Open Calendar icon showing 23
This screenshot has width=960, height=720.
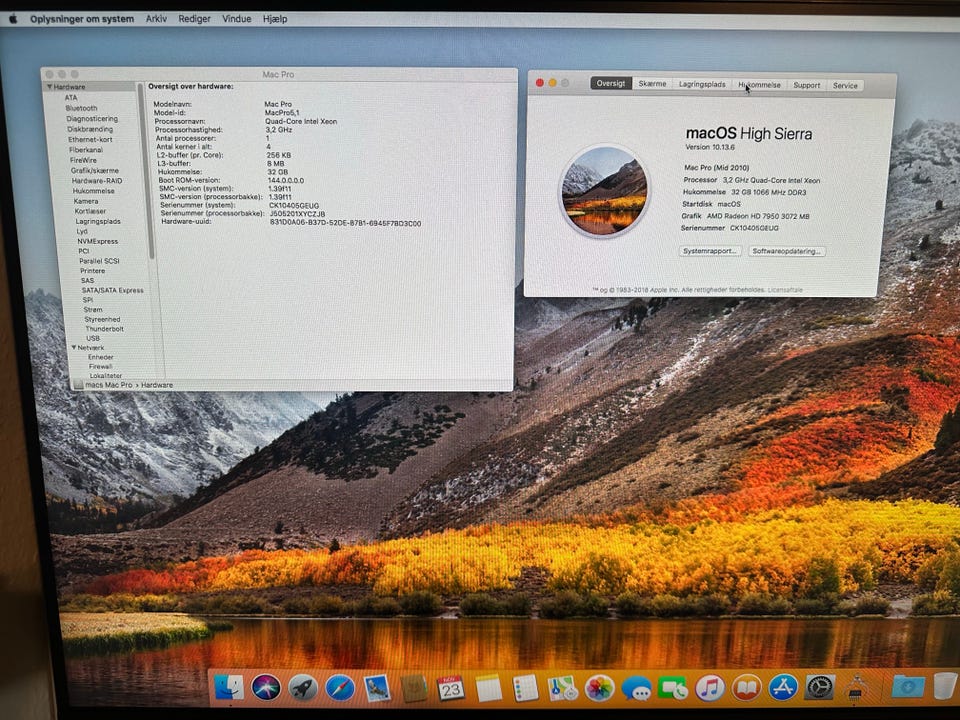tap(451, 689)
